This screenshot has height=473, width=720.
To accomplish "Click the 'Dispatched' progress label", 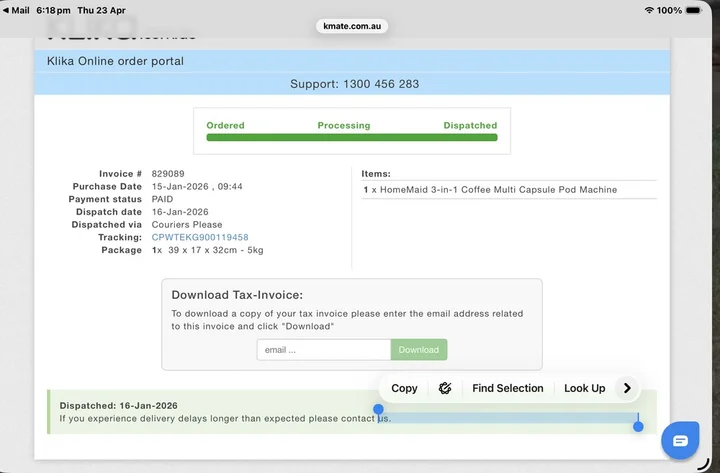I will (470, 125).
